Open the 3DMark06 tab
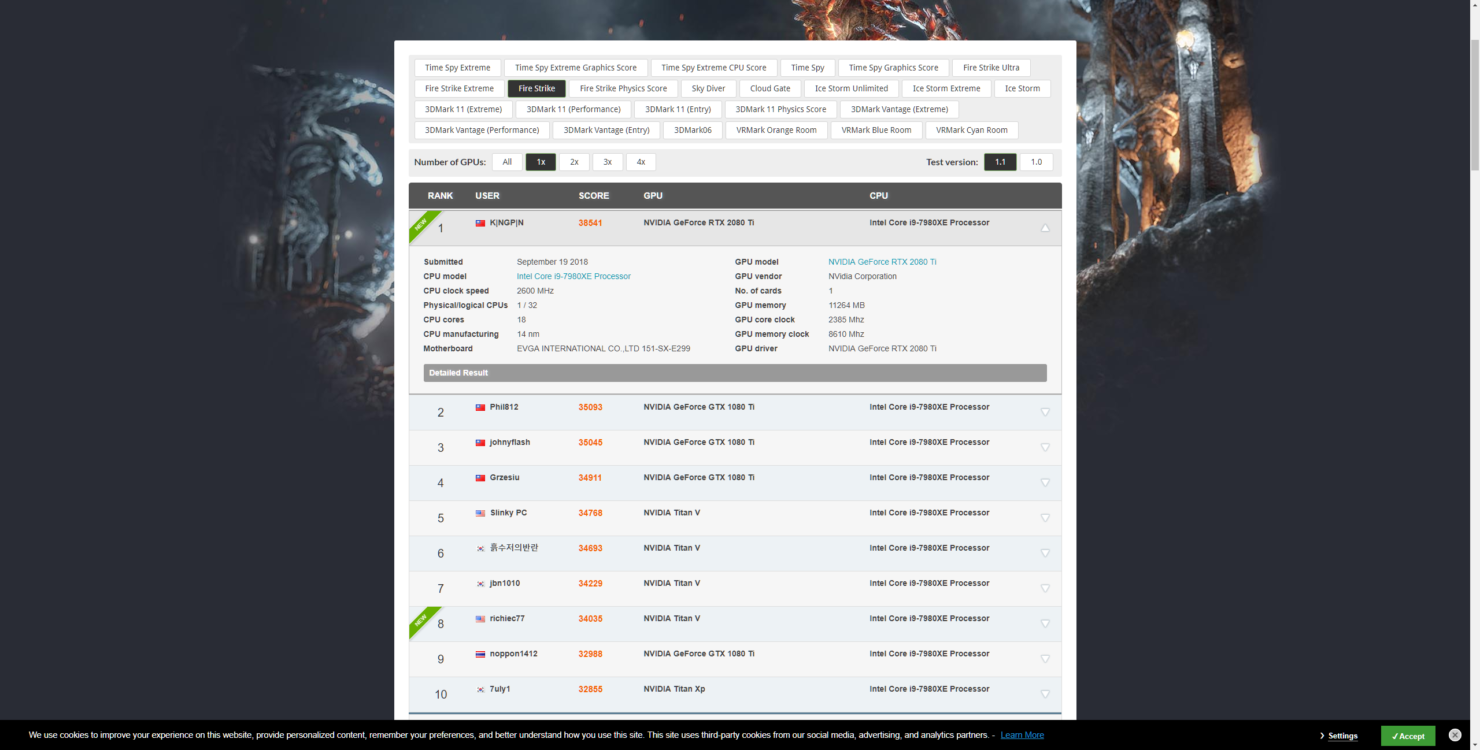1480x750 pixels. coord(693,130)
